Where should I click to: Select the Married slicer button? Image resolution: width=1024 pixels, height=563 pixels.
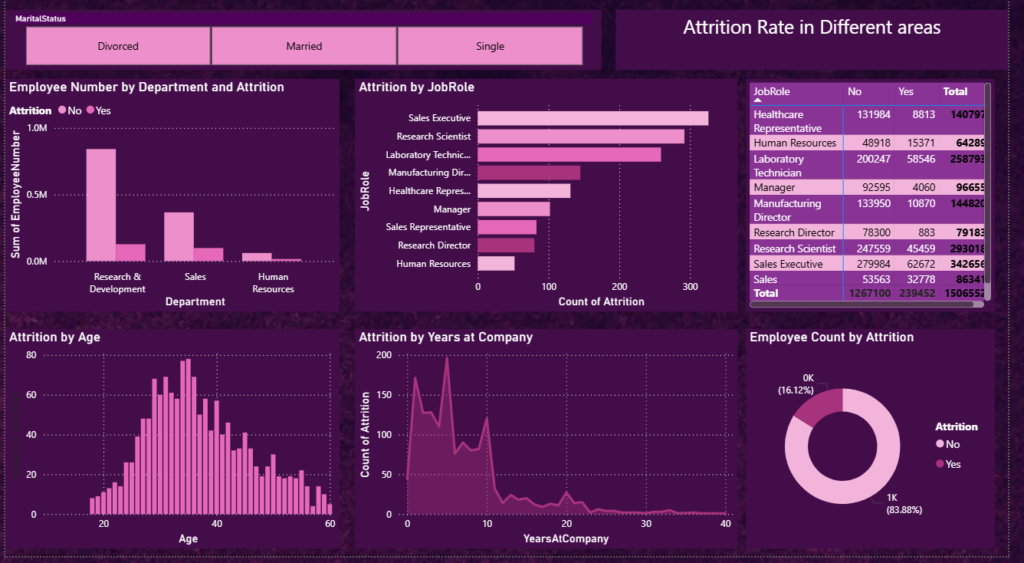[304, 46]
